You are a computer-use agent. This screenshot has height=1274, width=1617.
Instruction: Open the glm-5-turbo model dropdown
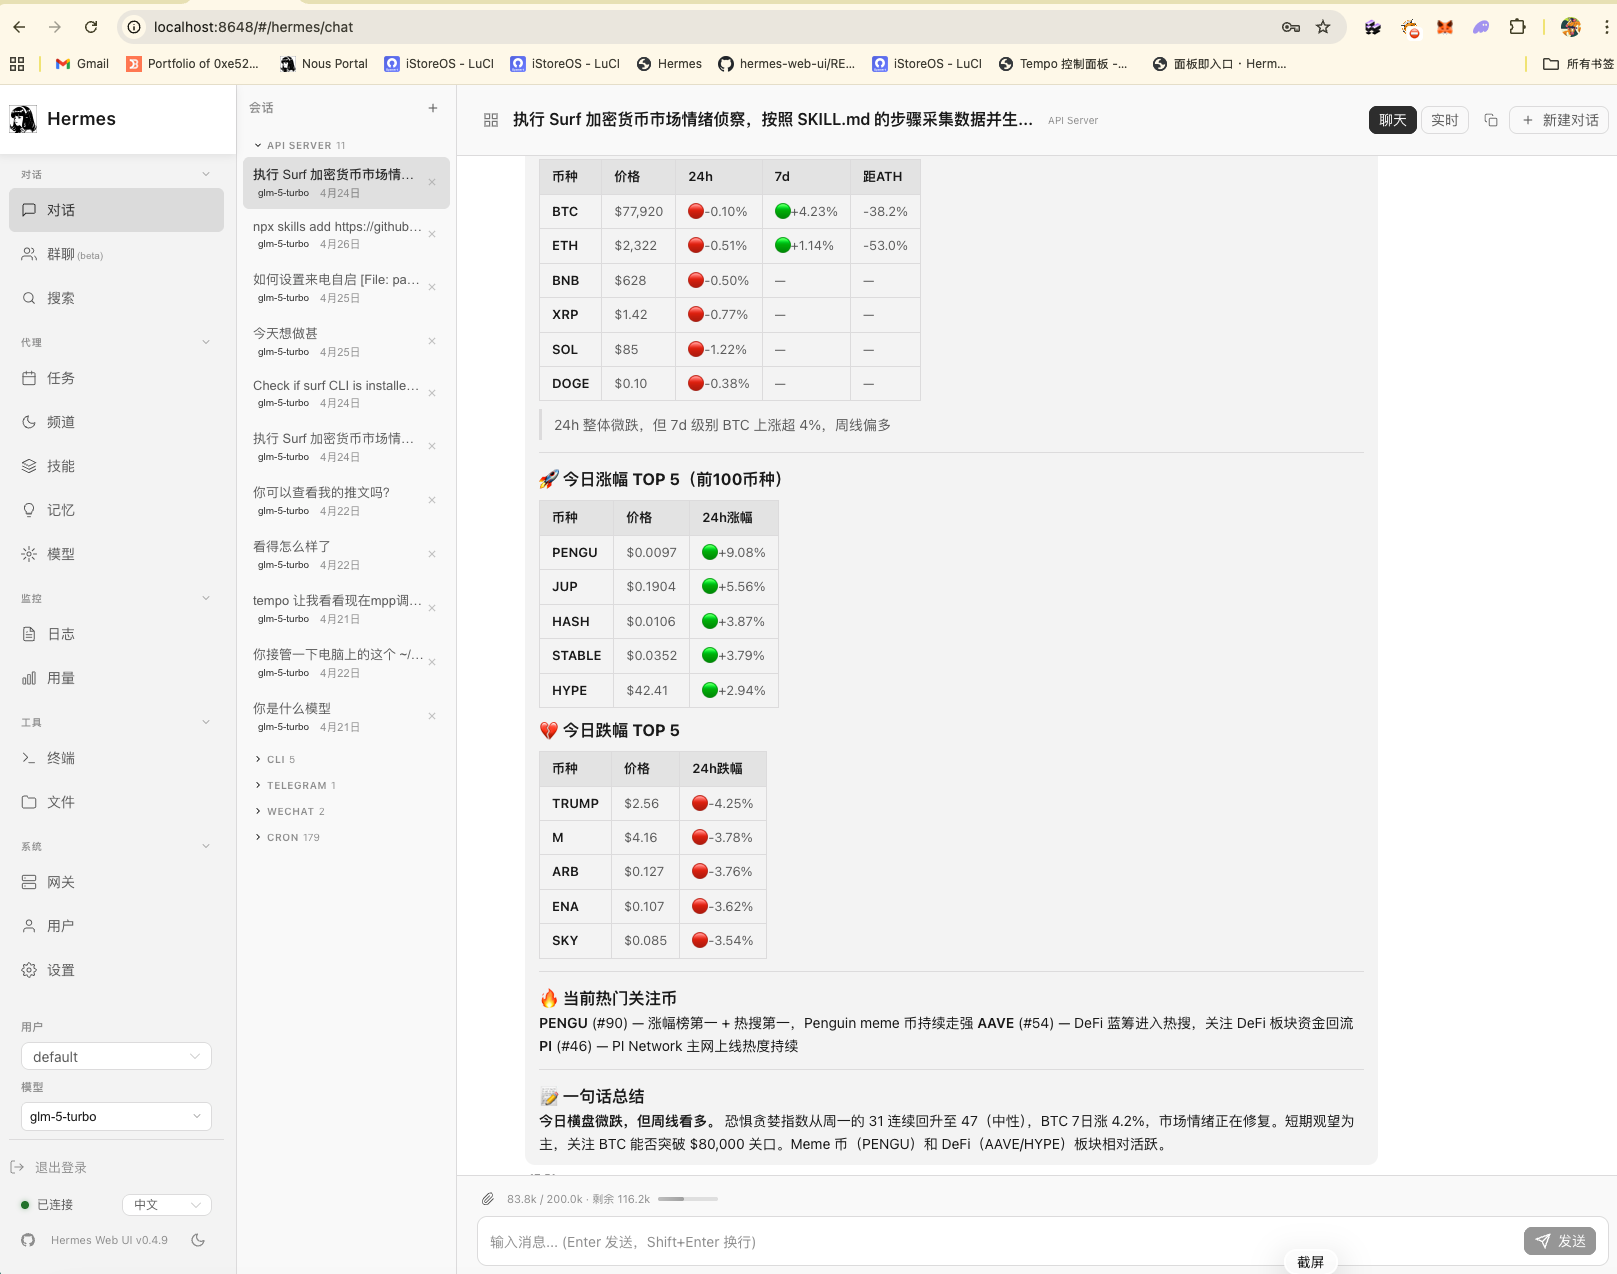(115, 1116)
